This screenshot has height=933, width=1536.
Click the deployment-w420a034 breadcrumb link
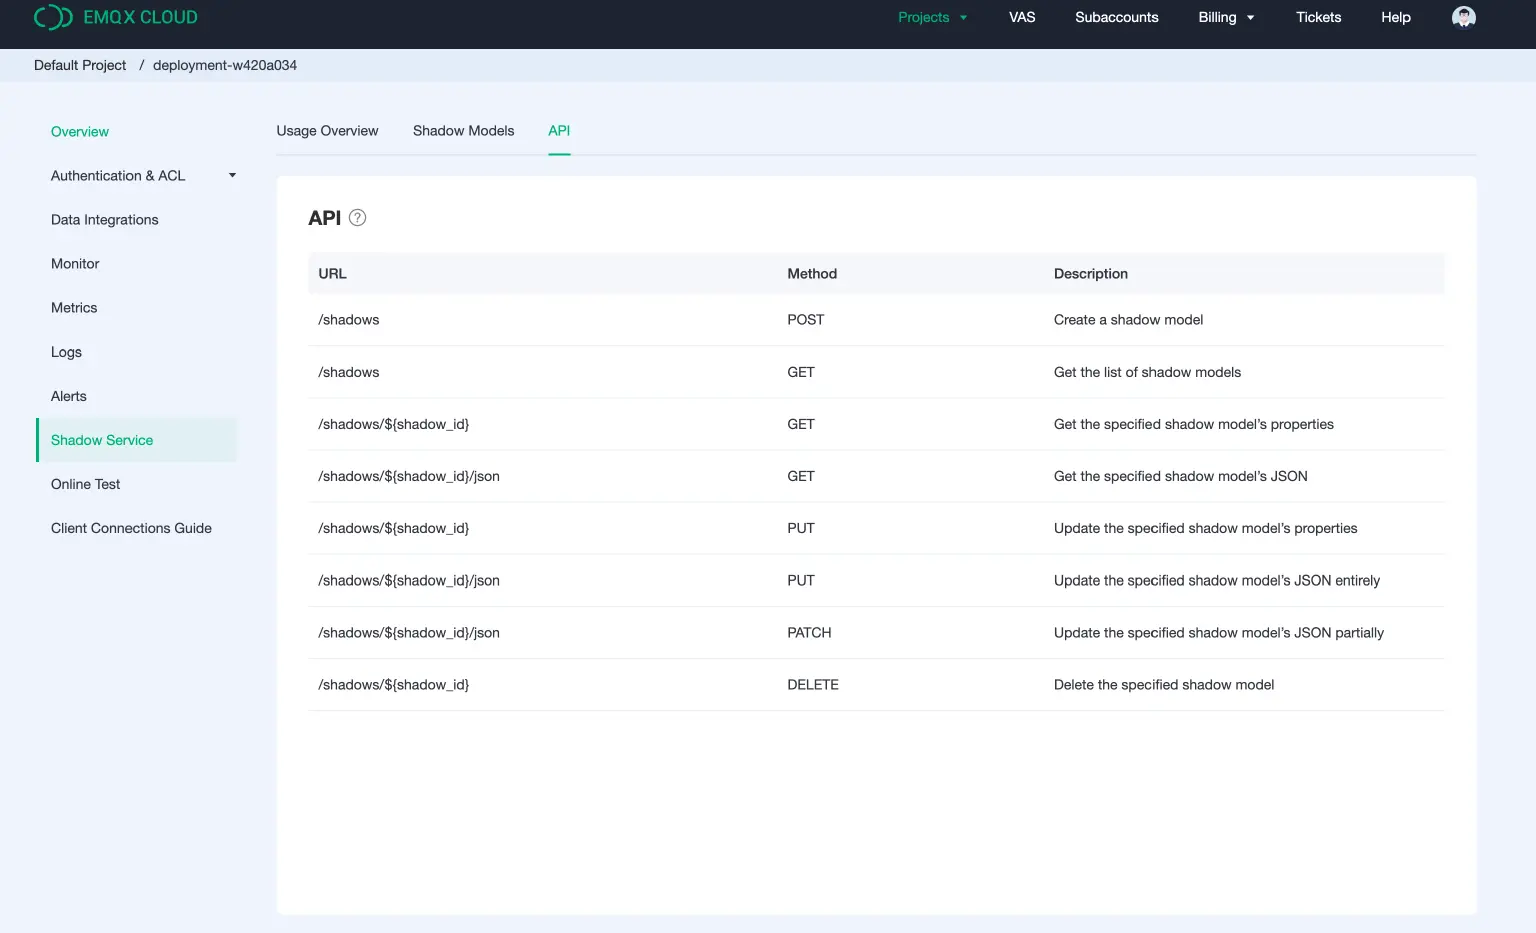pyautogui.click(x=224, y=64)
